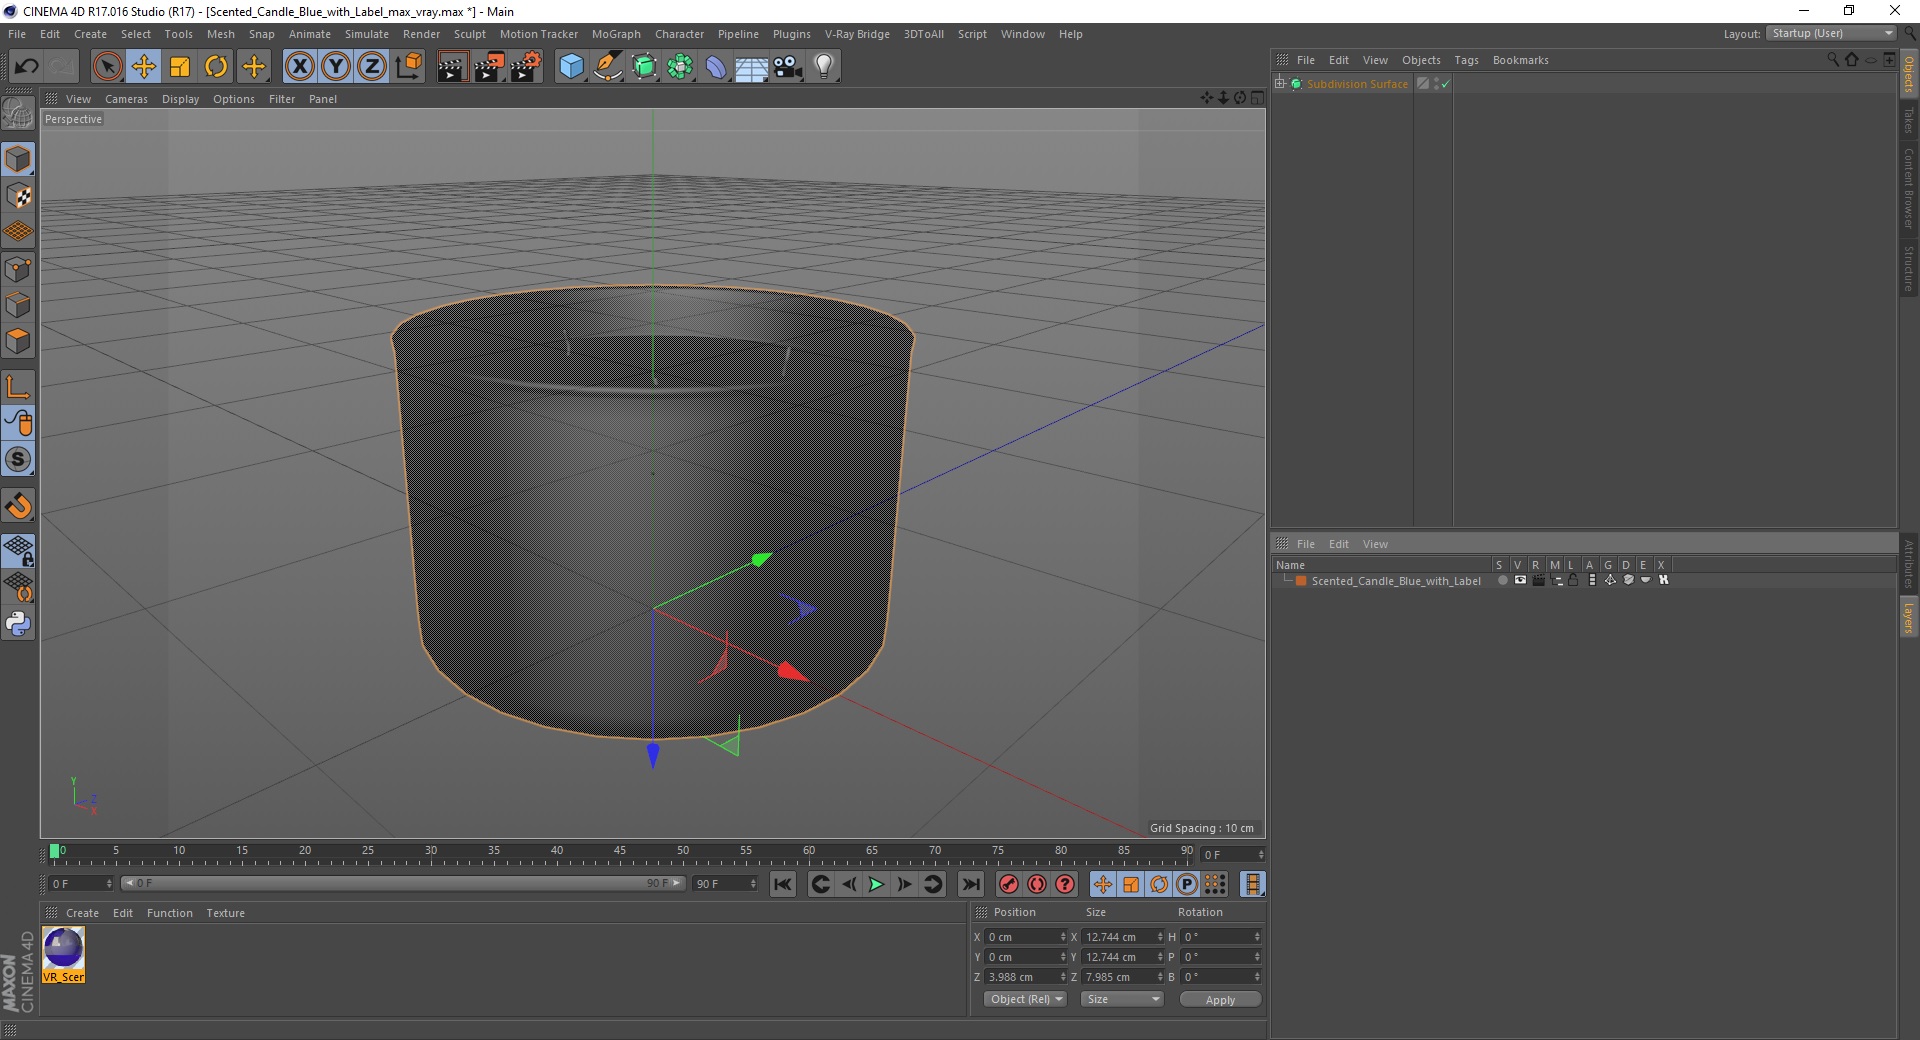This screenshot has height=1040, width=1920.
Task: Toggle viewport Solo mode
Action: pos(18,459)
